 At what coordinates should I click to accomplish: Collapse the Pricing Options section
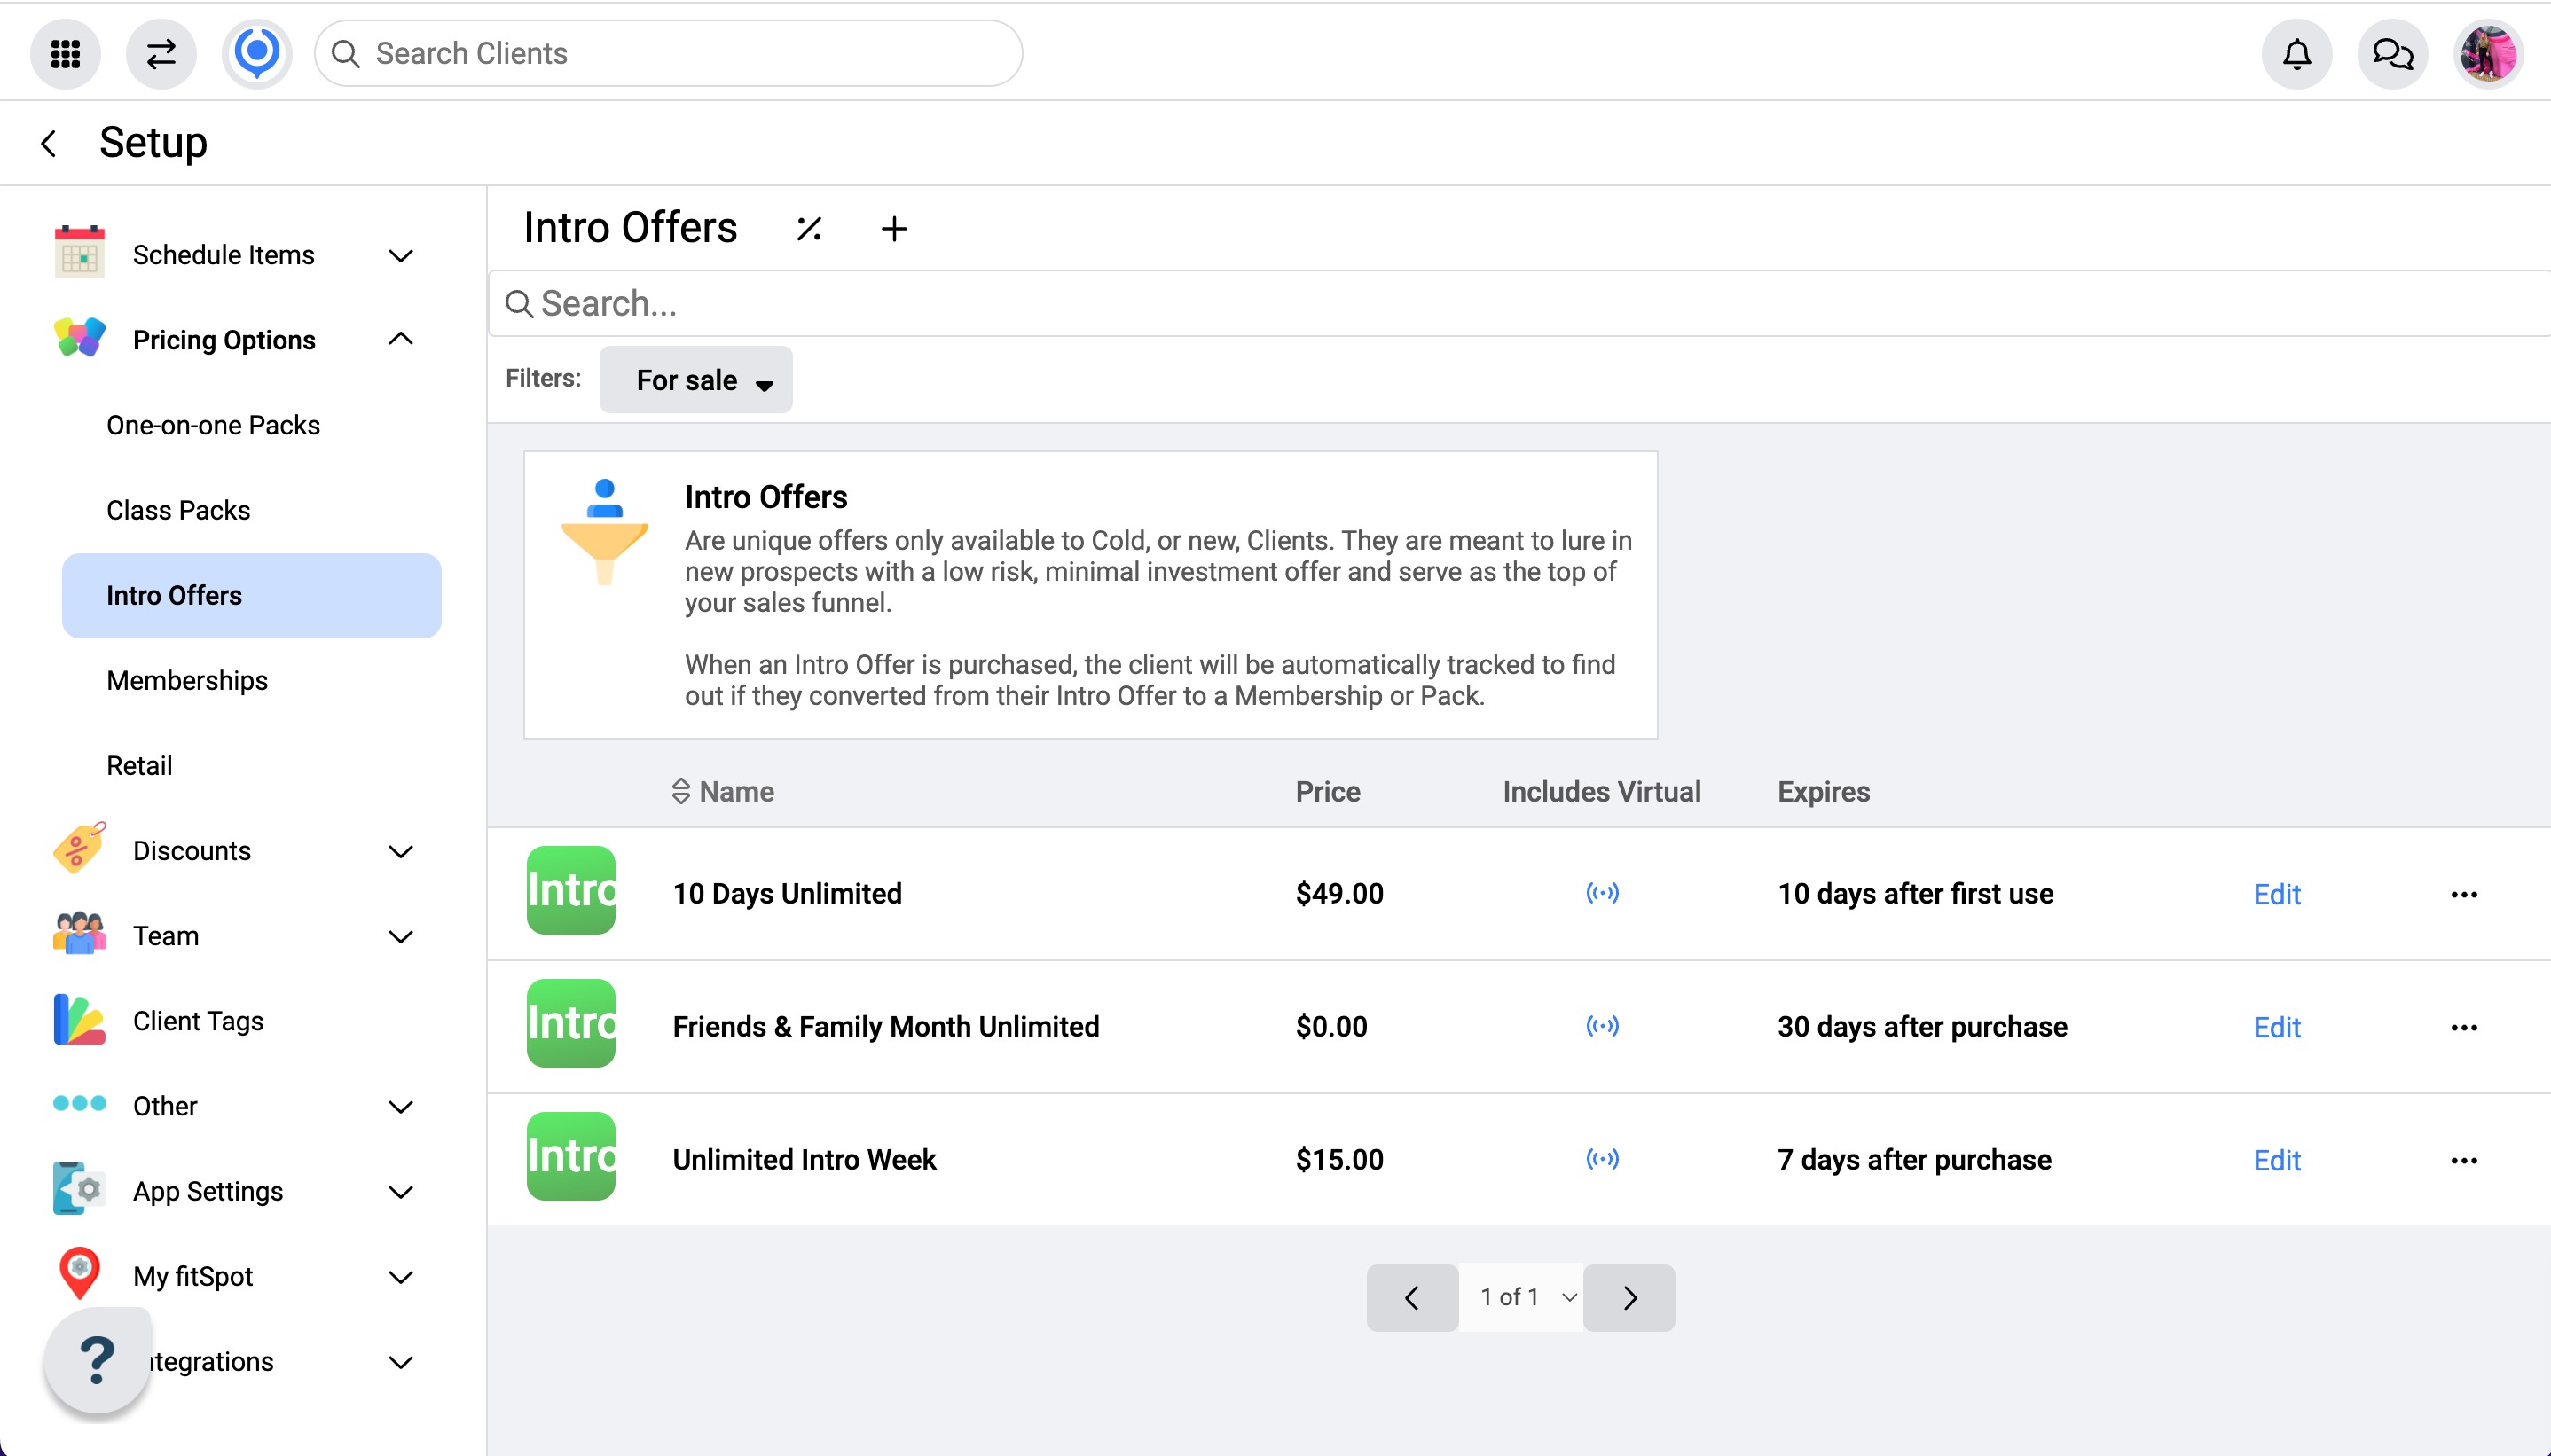click(x=400, y=340)
